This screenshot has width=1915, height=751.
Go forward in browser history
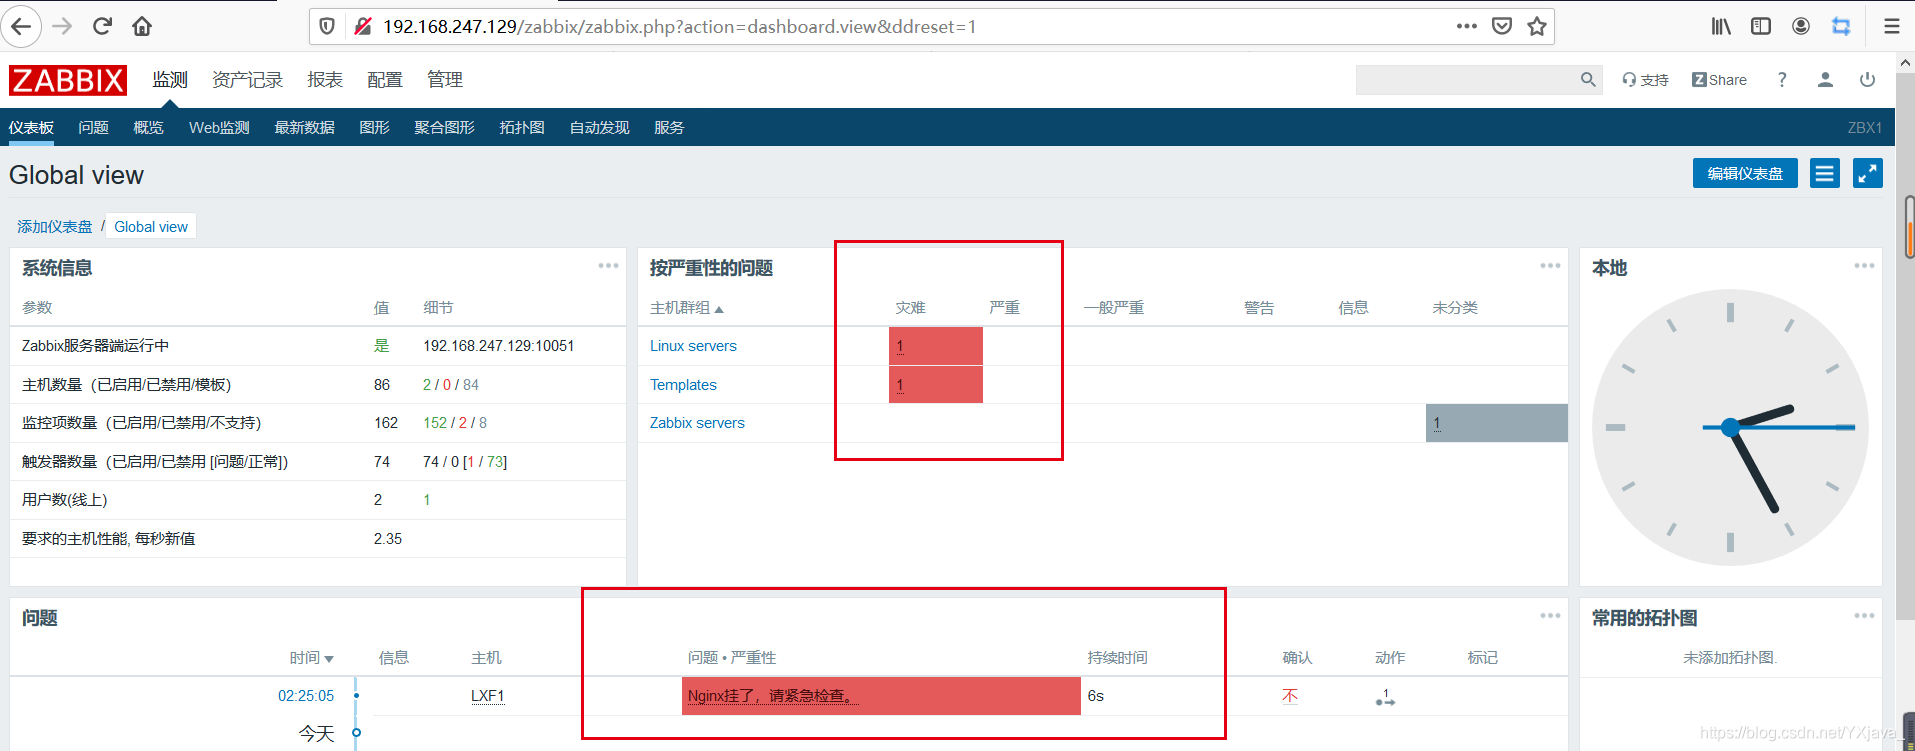62,27
